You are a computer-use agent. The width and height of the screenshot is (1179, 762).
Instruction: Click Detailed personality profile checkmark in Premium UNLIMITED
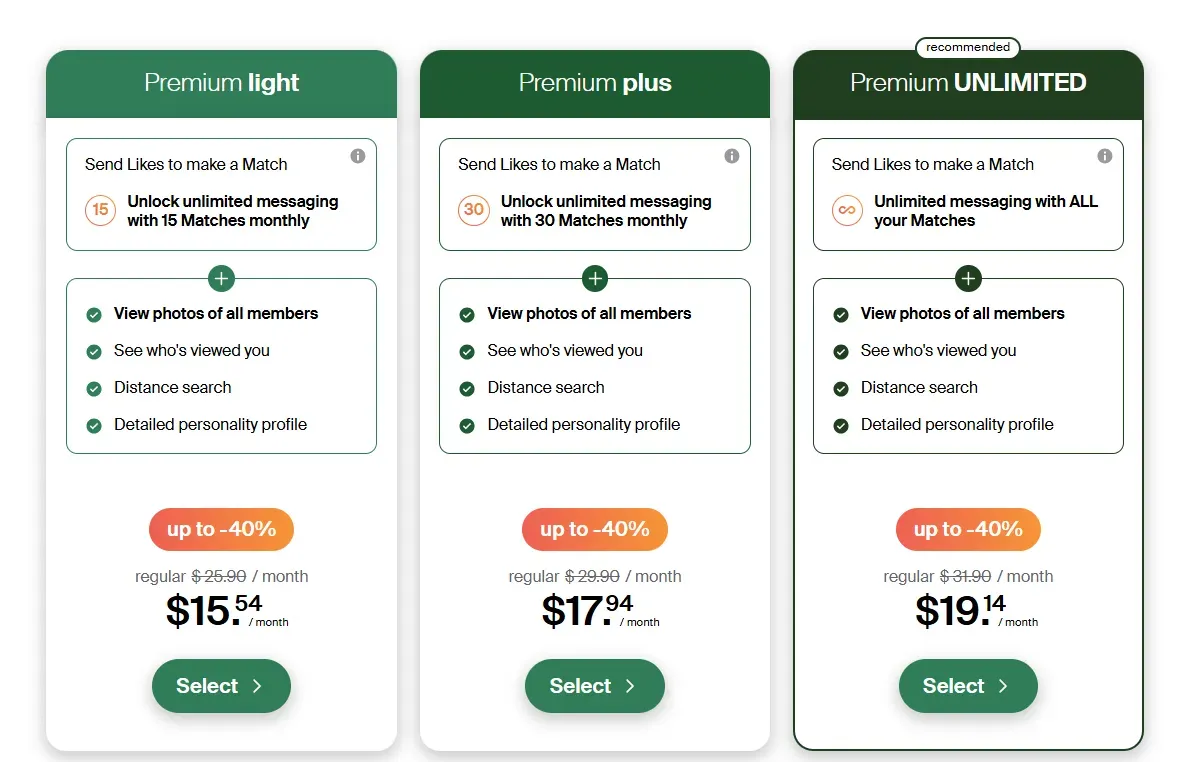point(841,426)
